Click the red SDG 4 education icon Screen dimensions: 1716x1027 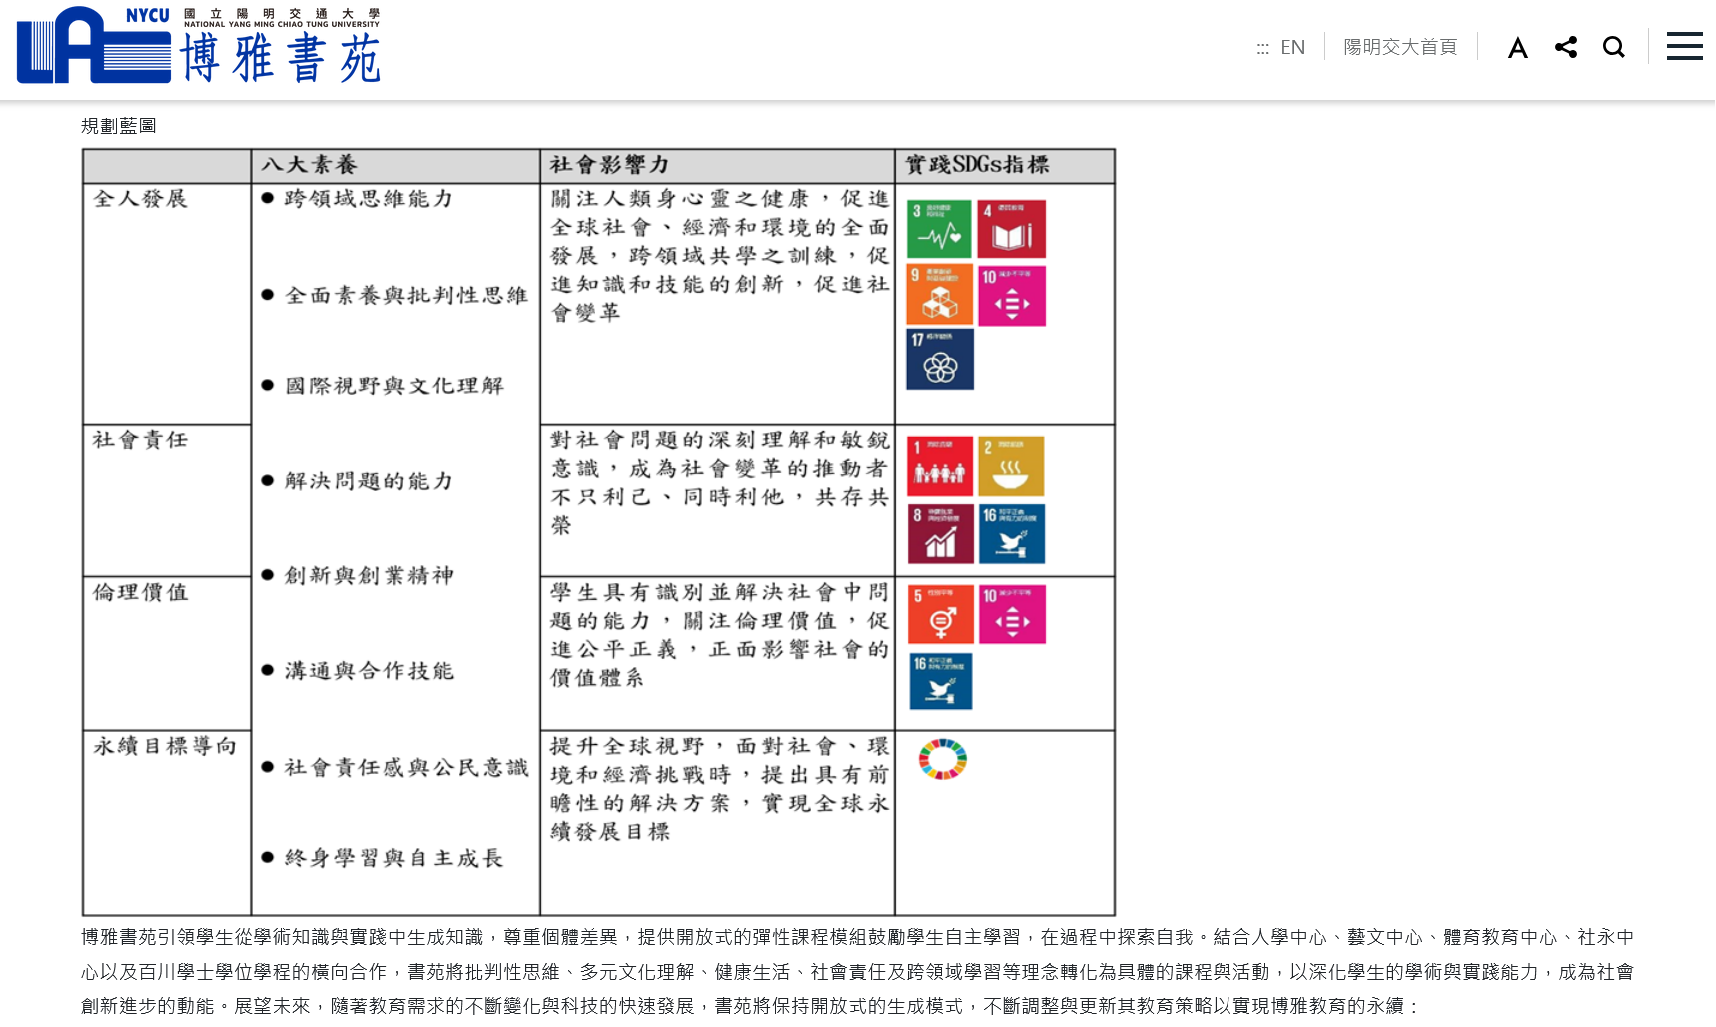[x=1011, y=229]
